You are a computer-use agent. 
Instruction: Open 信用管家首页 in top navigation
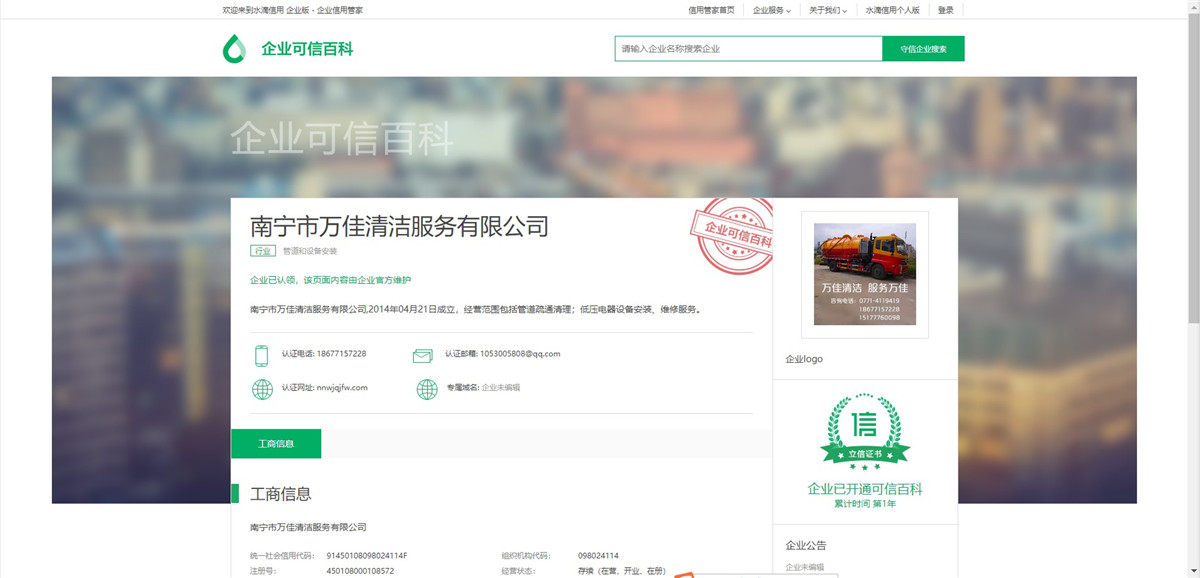pos(711,10)
